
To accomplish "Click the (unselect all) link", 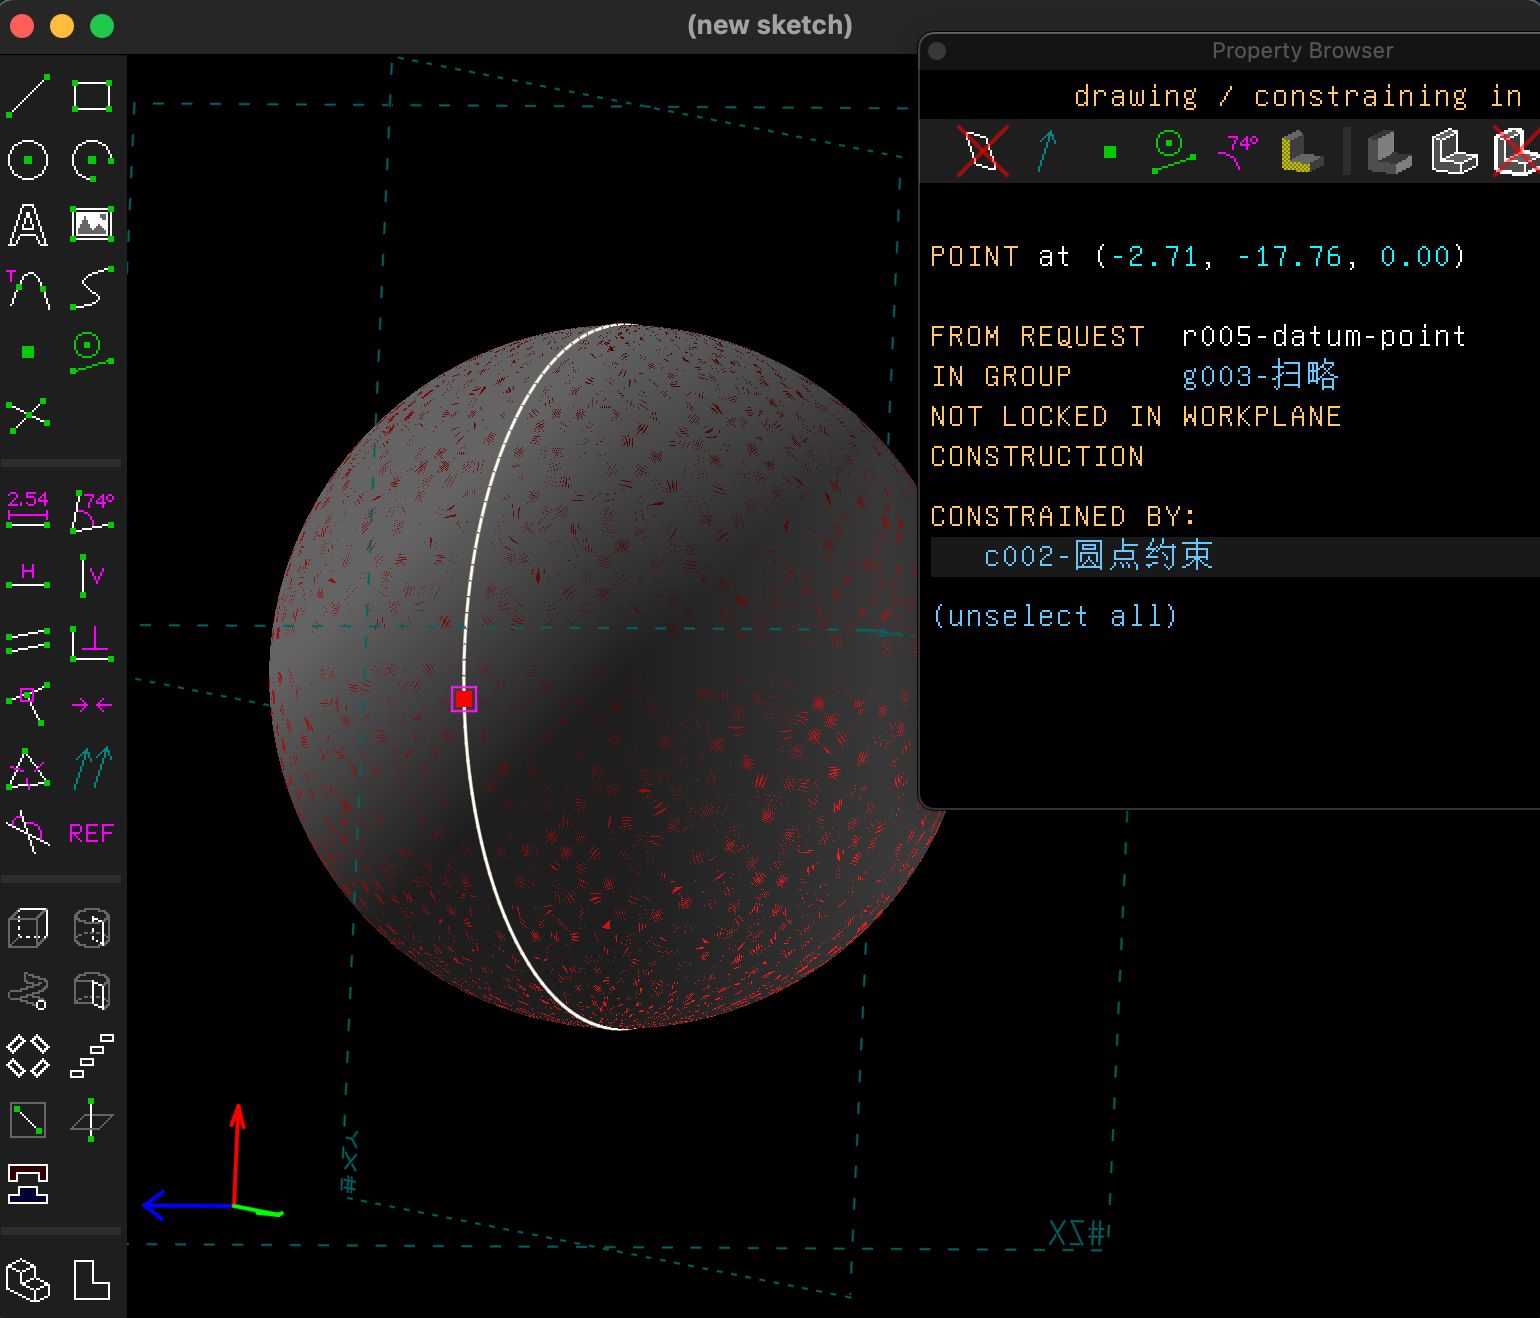I will [x=1055, y=616].
